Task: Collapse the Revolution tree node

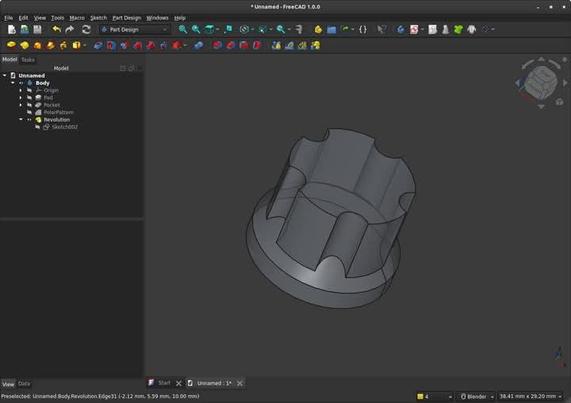Action: 21,119
